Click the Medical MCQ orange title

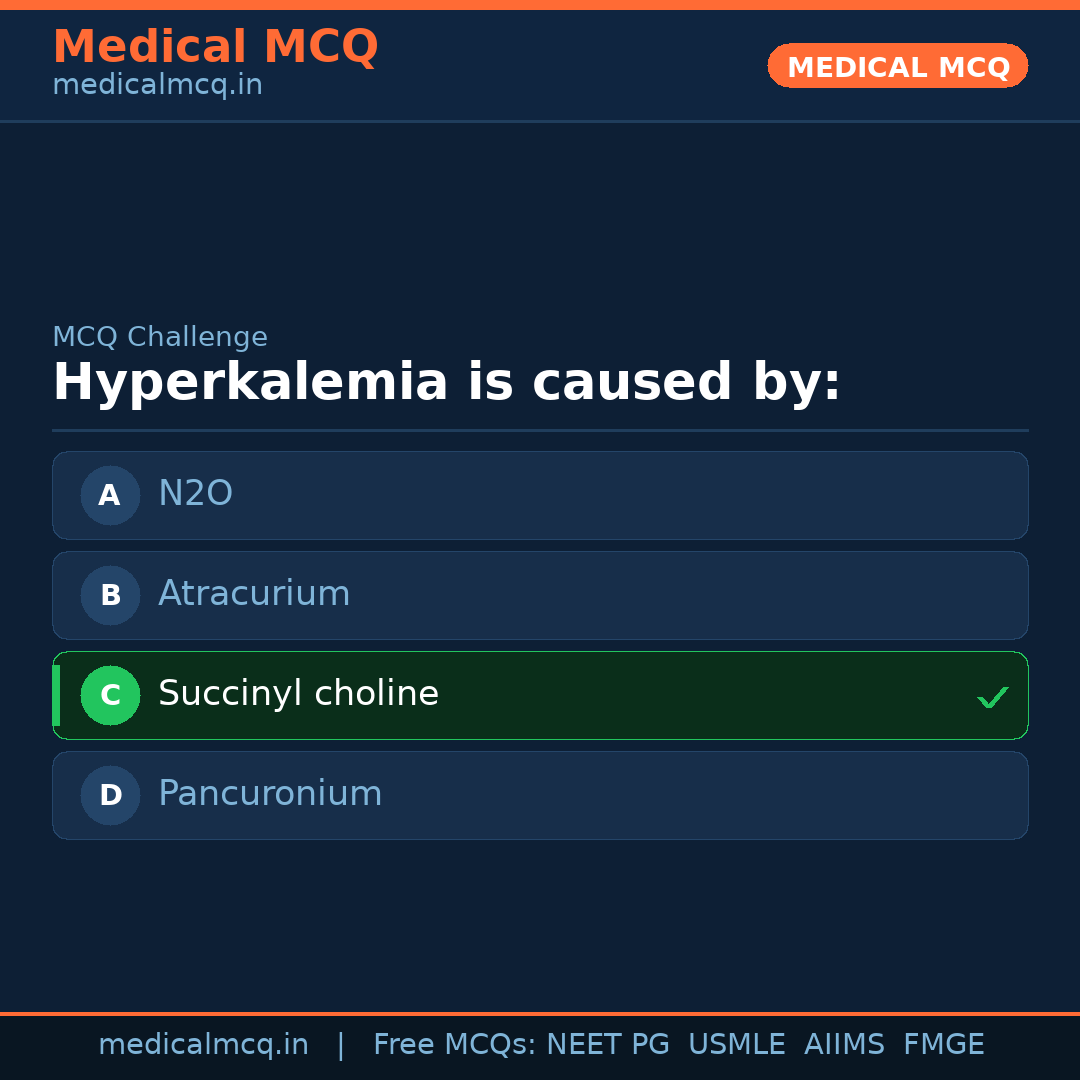(x=215, y=47)
